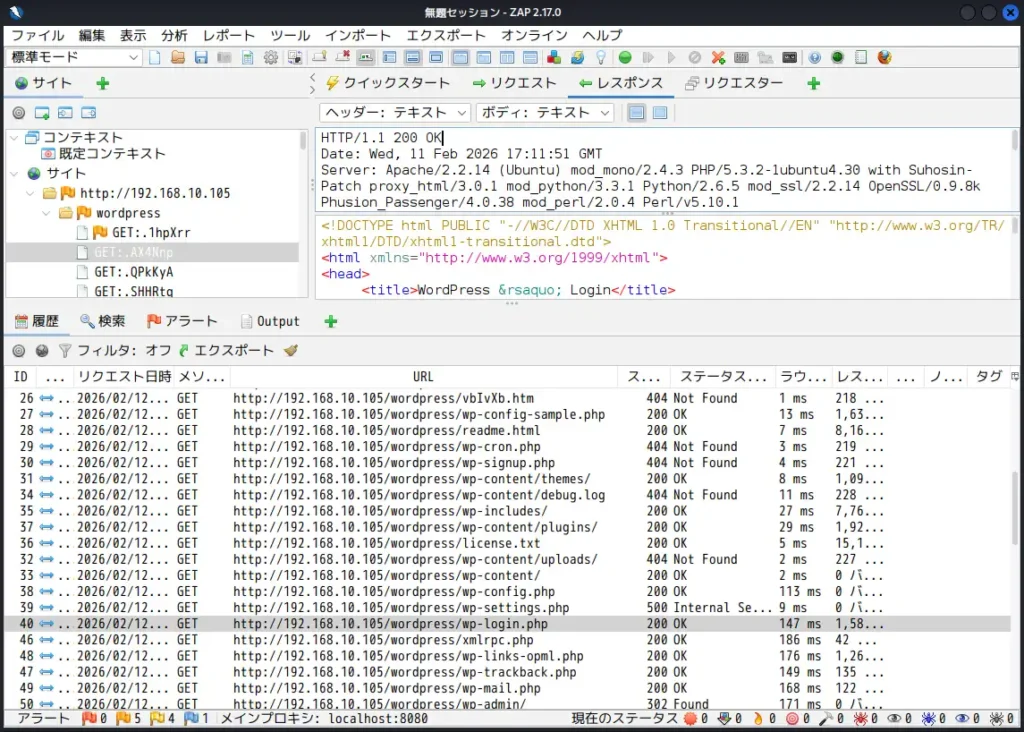This screenshot has width=1024, height=732.
Task: Set break on all requests (green circle)
Action: pyautogui.click(x=623, y=57)
